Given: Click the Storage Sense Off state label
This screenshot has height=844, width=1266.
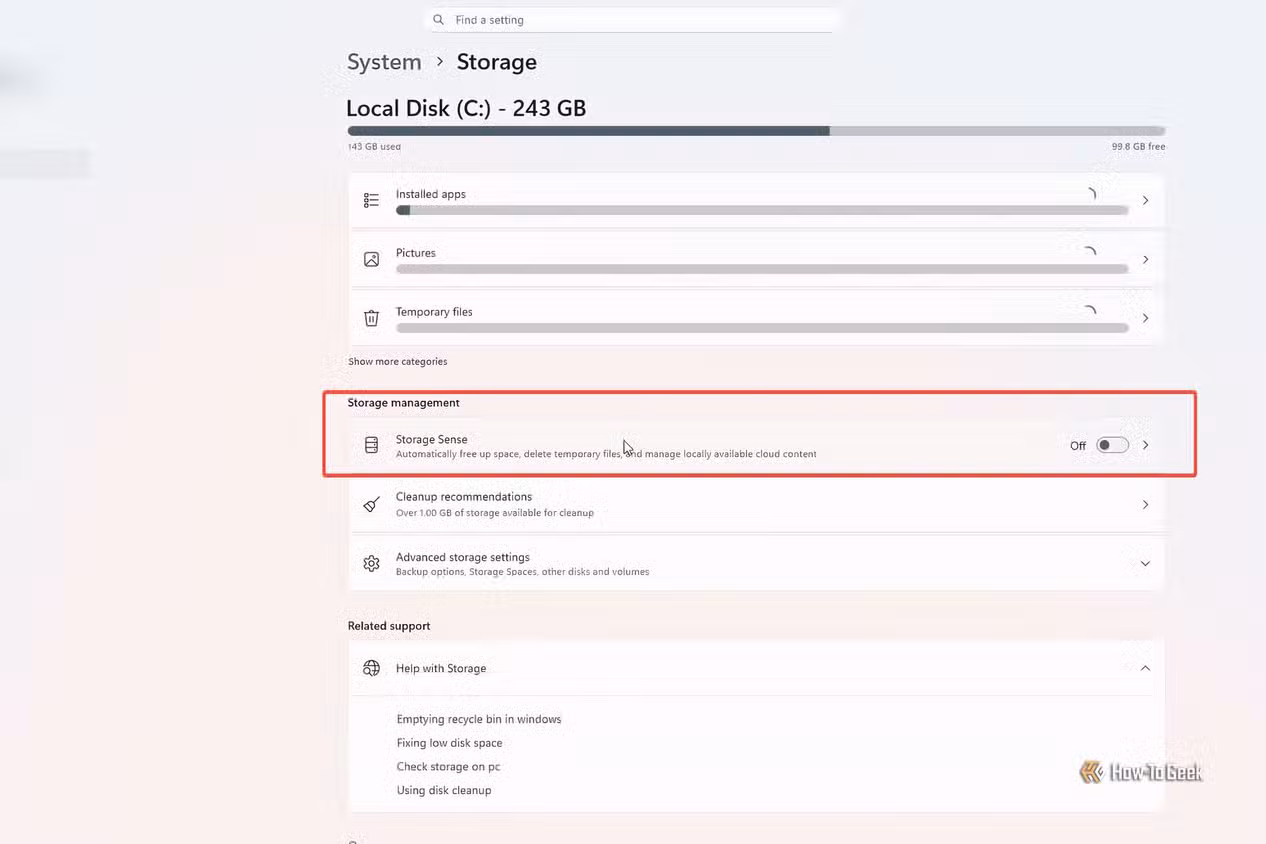Looking at the screenshot, I should pos(1078,446).
